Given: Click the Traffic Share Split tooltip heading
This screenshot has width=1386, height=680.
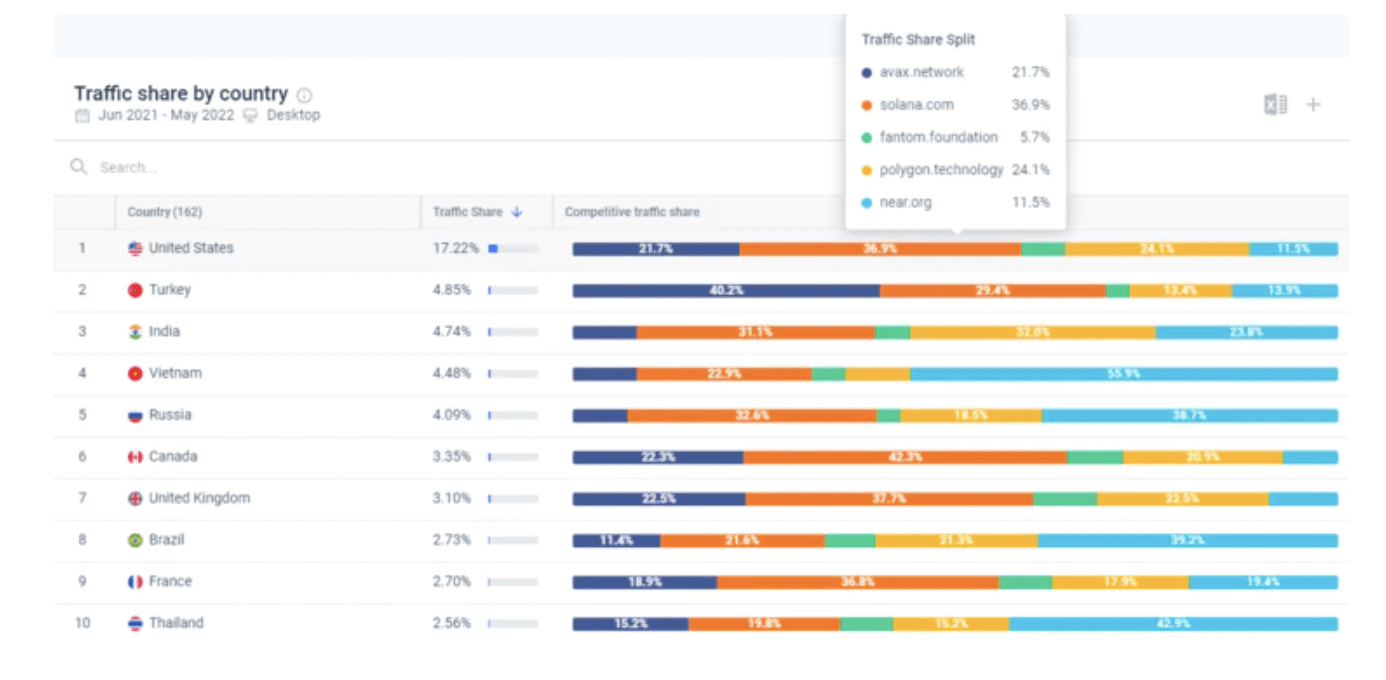Looking at the screenshot, I should coord(918,40).
